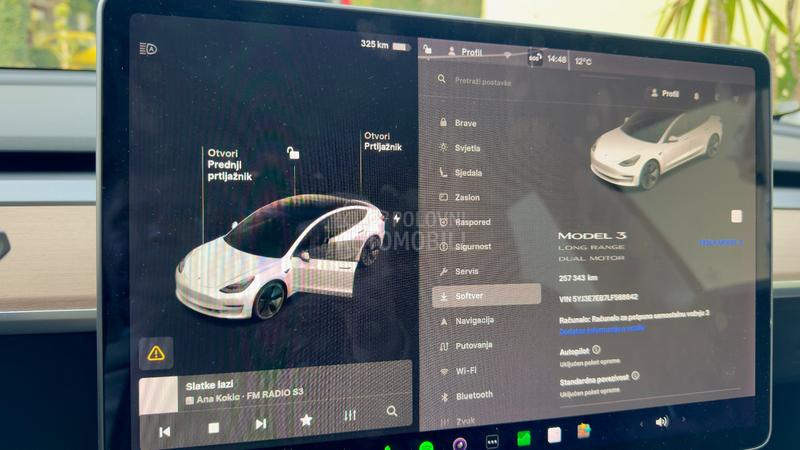Tap the auto high-beam headlight icon
The width and height of the screenshot is (800, 450).
[148, 48]
